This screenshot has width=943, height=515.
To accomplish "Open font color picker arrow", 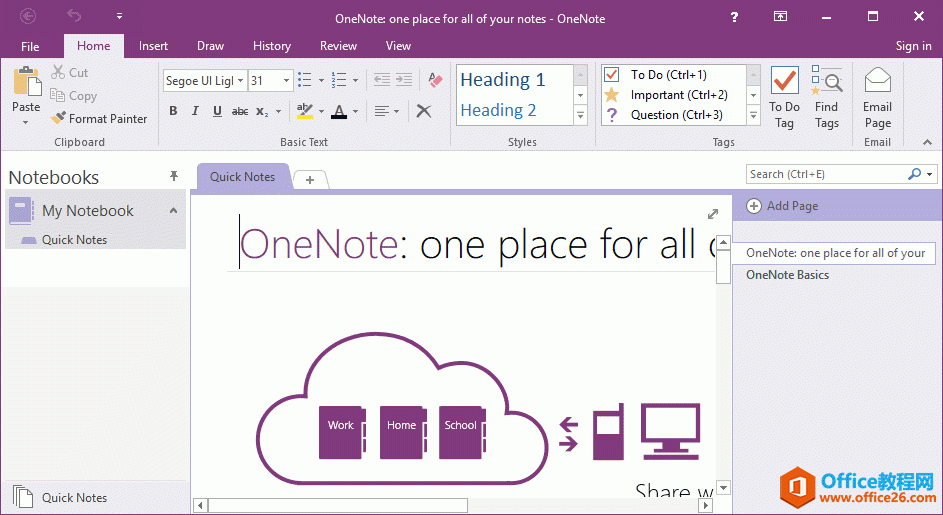I will [355, 111].
